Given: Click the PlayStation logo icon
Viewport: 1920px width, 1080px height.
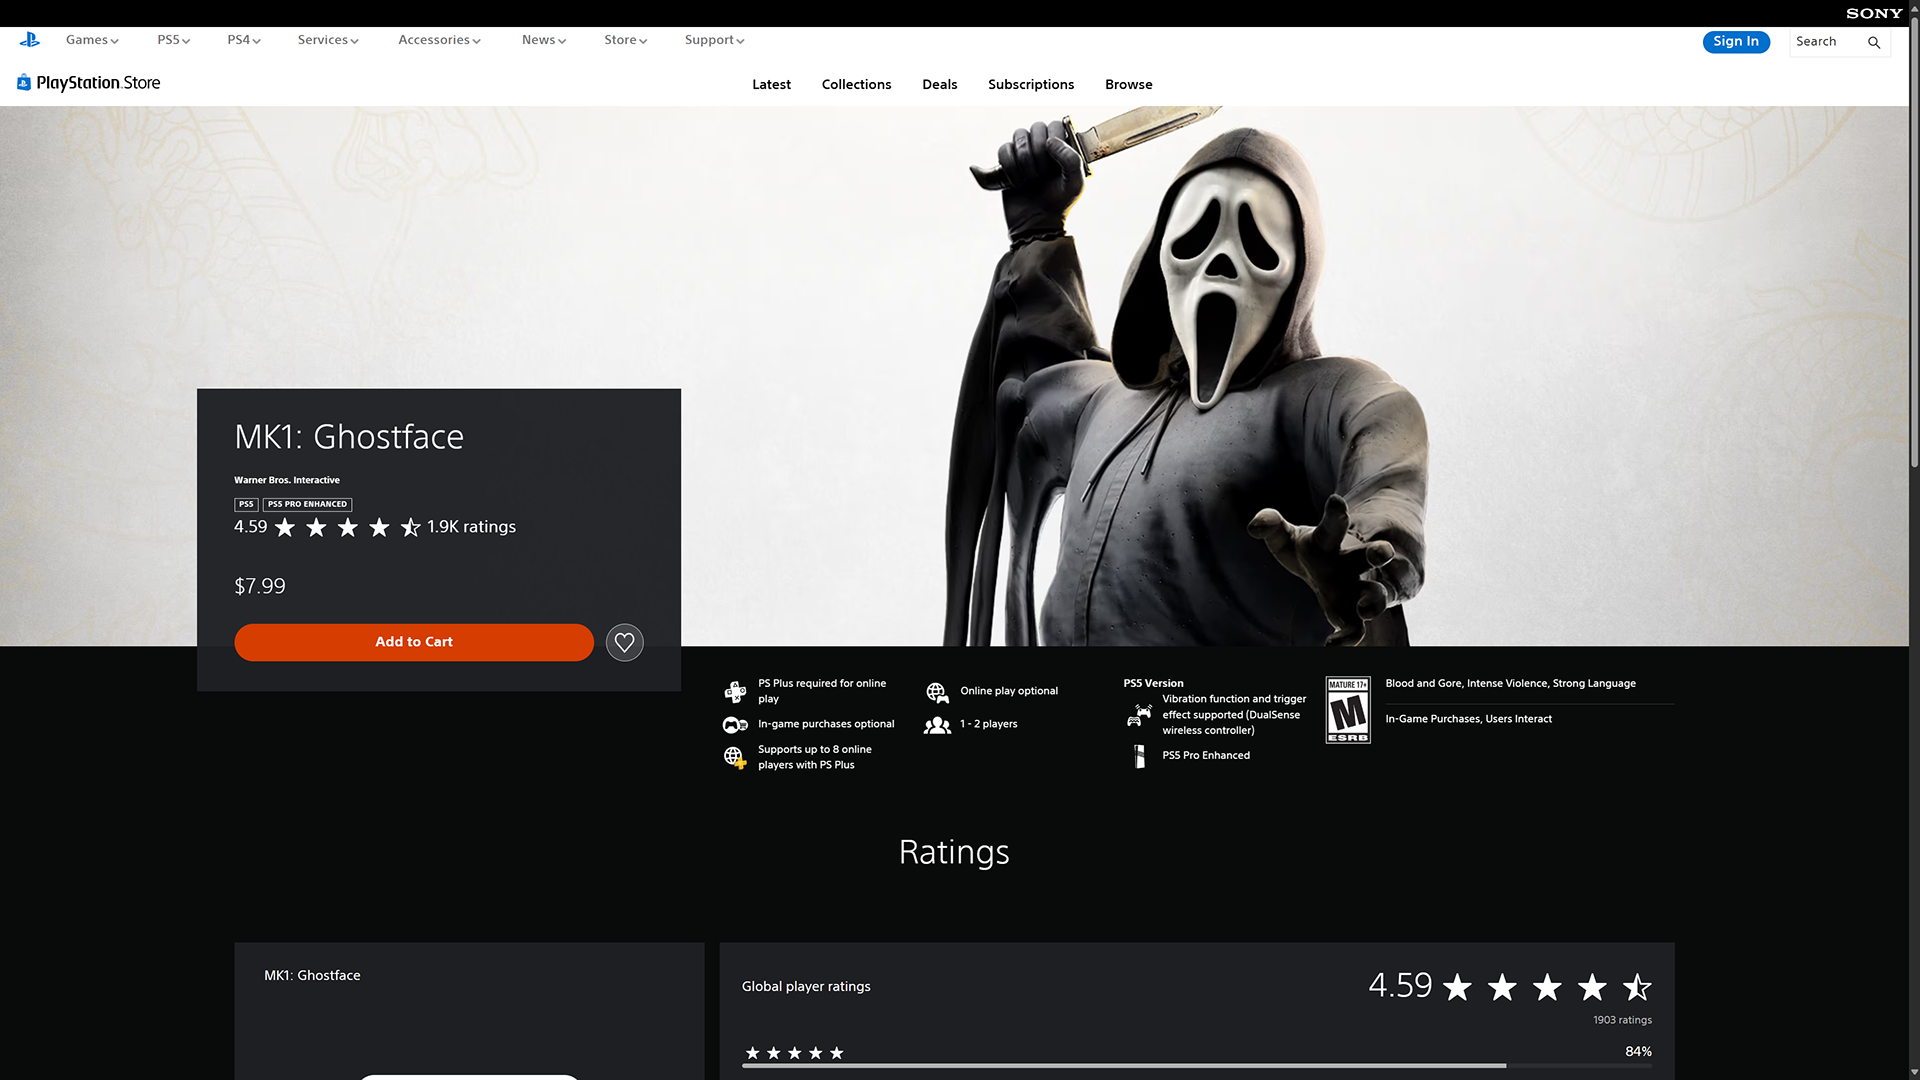Looking at the screenshot, I should 30,40.
